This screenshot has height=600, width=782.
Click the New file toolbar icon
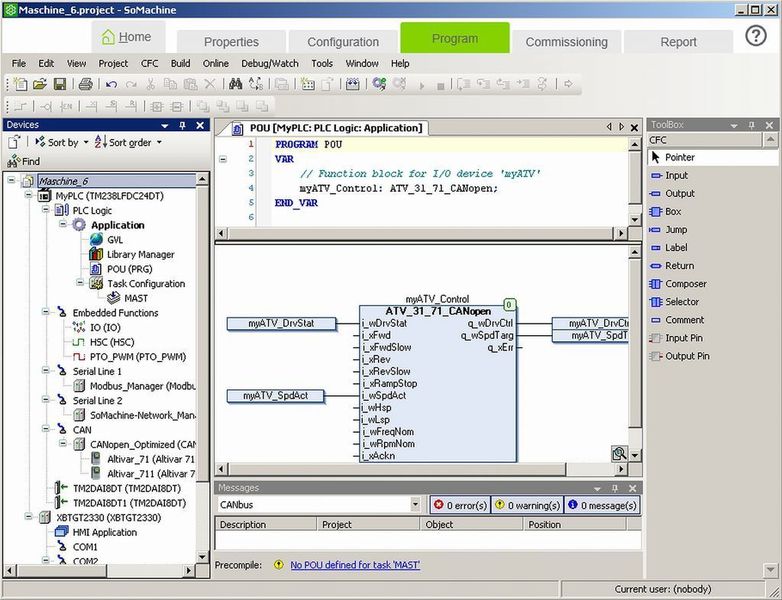20,84
